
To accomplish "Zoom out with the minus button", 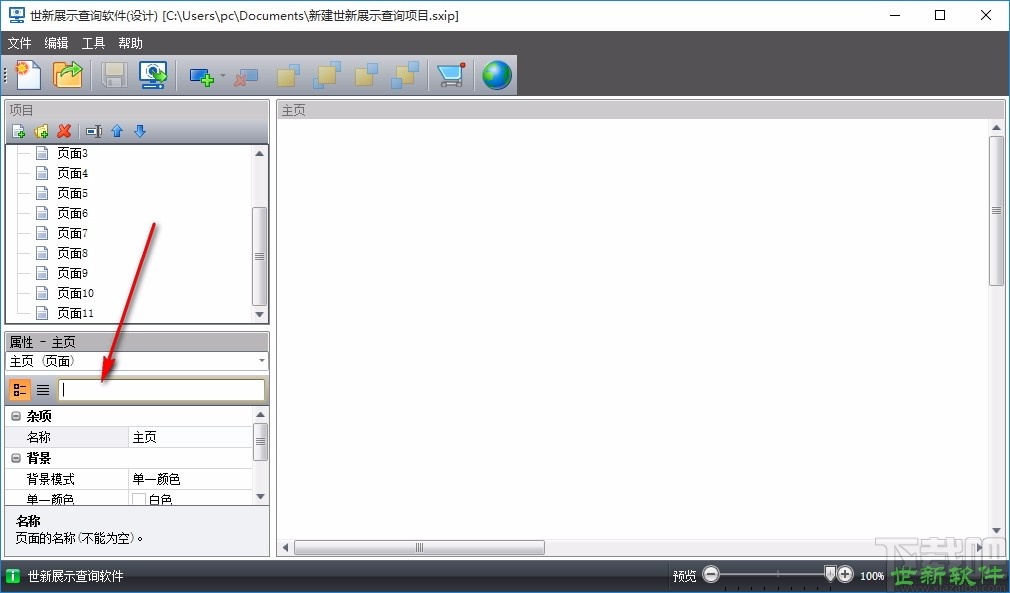I will [711, 574].
